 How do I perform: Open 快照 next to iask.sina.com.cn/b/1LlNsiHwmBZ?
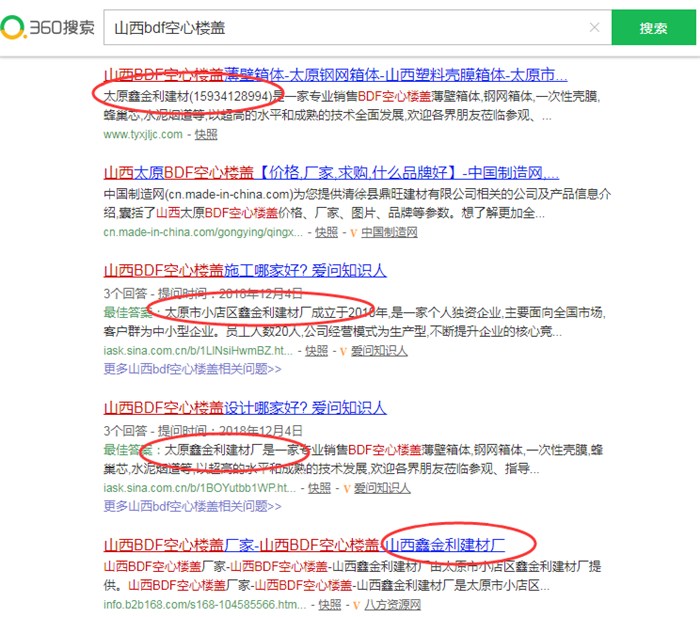click(x=317, y=350)
